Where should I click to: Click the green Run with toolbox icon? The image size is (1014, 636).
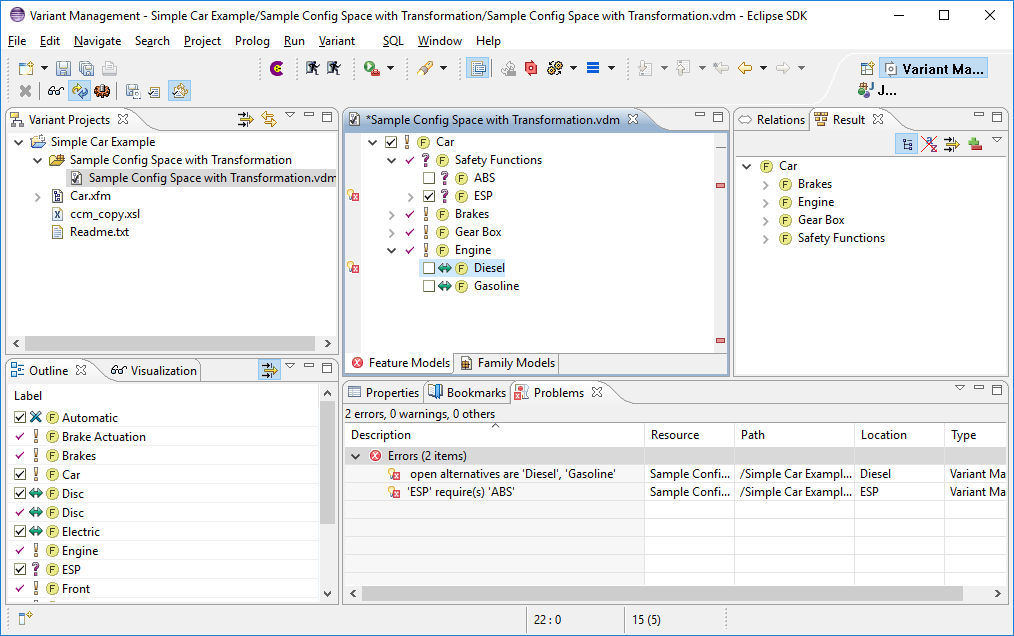point(371,68)
